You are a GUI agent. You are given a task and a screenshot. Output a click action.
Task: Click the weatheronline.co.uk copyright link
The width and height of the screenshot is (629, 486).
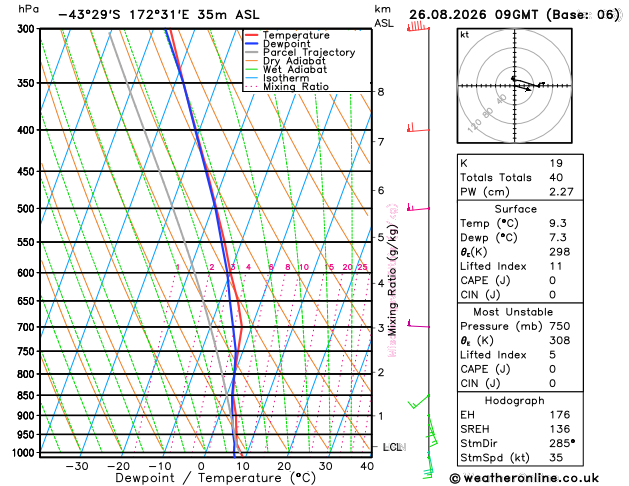524,478
